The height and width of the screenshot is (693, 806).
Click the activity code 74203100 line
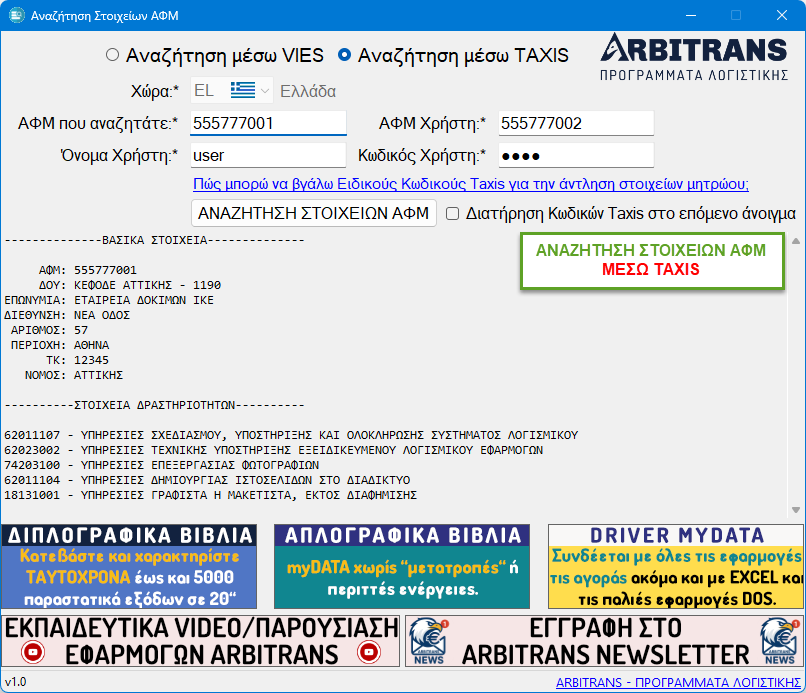[x=161, y=465]
